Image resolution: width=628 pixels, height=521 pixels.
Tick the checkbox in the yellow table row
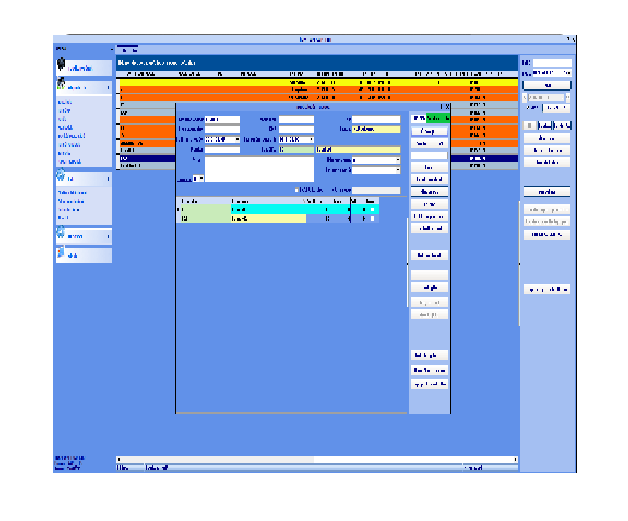point(372,218)
